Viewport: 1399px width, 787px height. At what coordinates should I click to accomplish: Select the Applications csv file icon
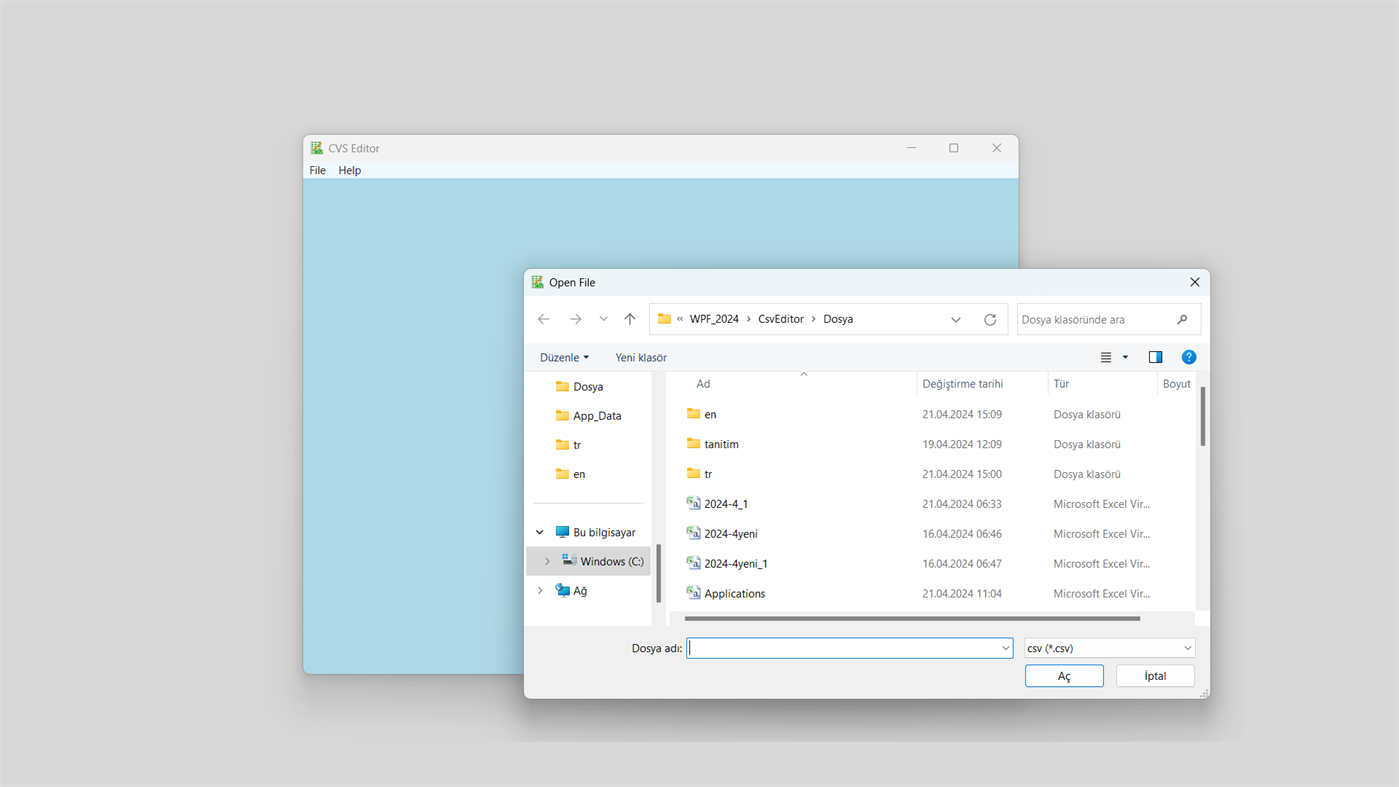(693, 593)
